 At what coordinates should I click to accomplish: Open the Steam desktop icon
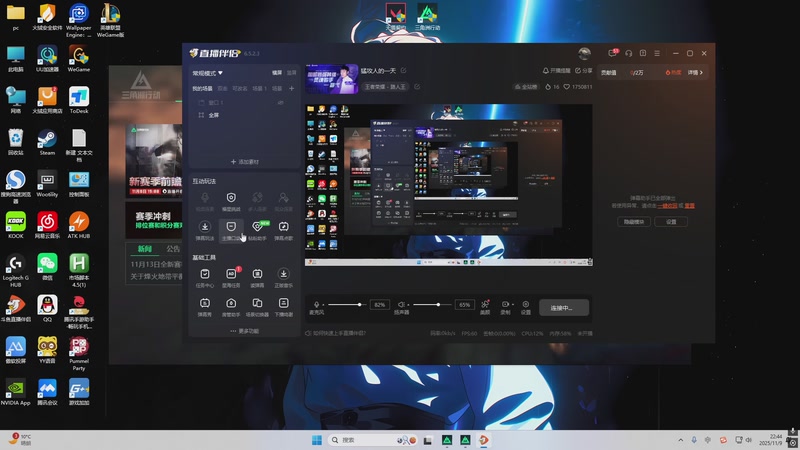pyautogui.click(x=47, y=143)
